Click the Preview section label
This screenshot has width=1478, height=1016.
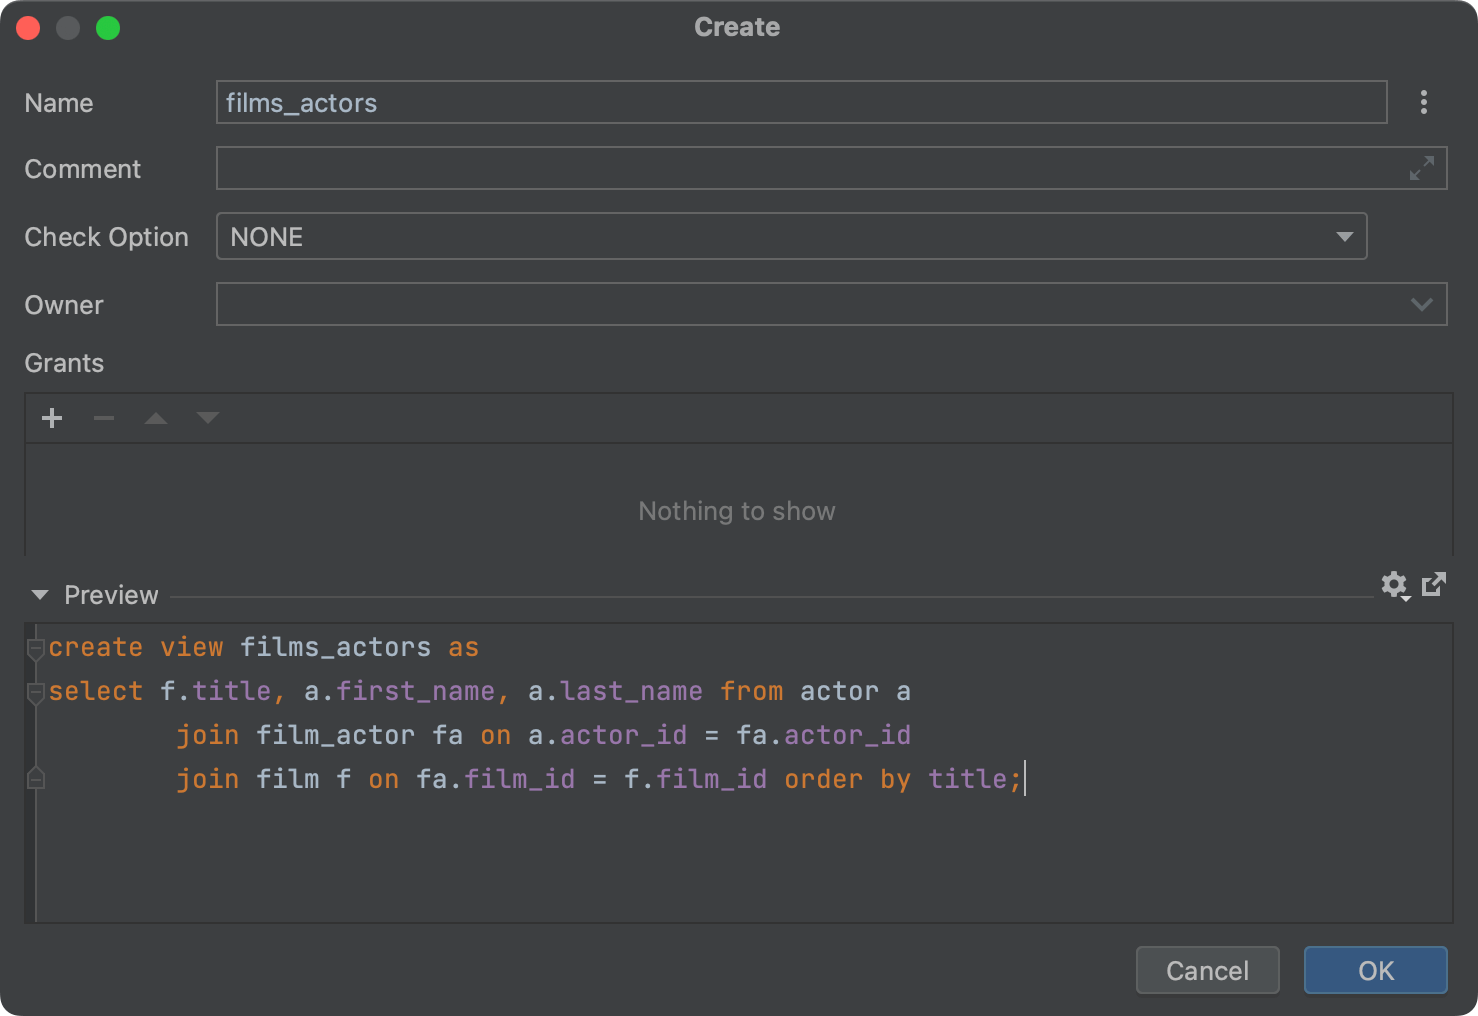pyautogui.click(x=111, y=595)
